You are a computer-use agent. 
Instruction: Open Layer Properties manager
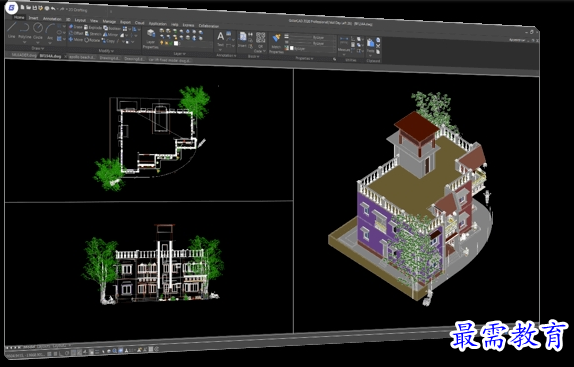point(150,39)
